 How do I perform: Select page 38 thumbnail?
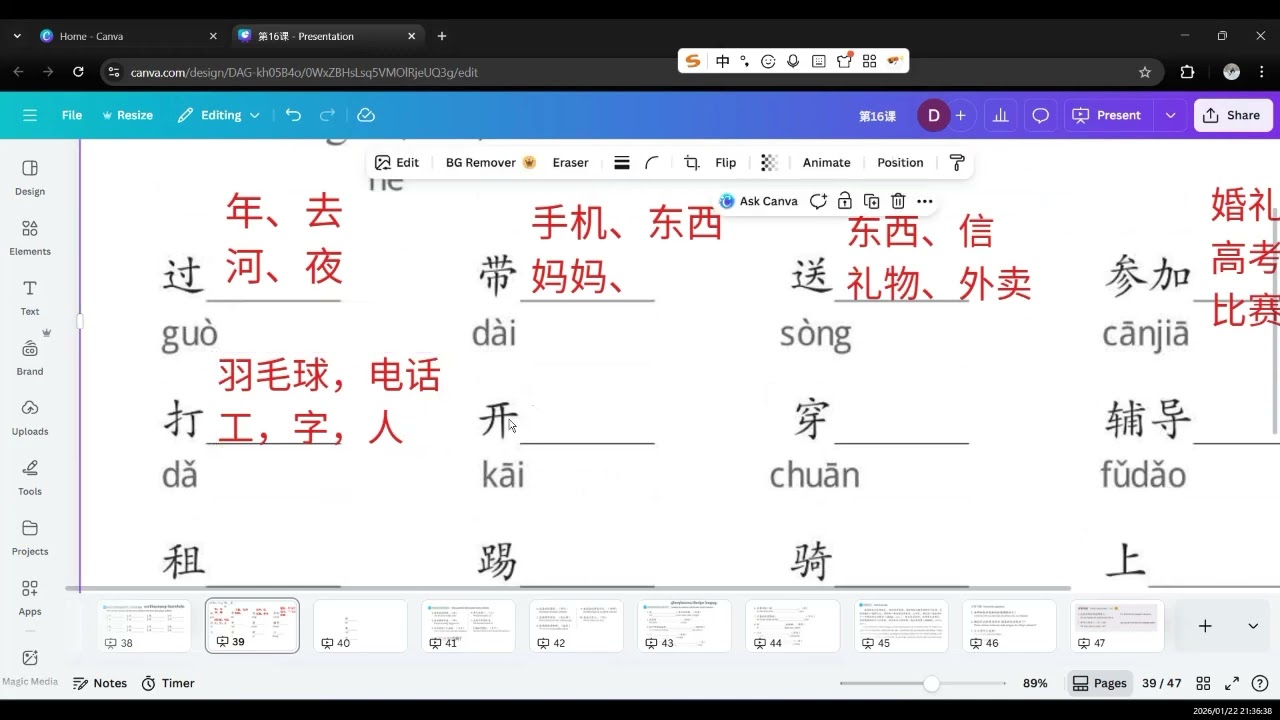[144, 626]
